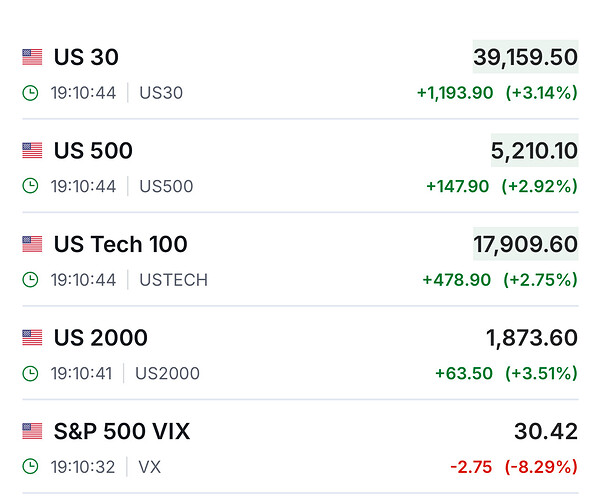Click the US2000 ticker symbol

click(167, 374)
